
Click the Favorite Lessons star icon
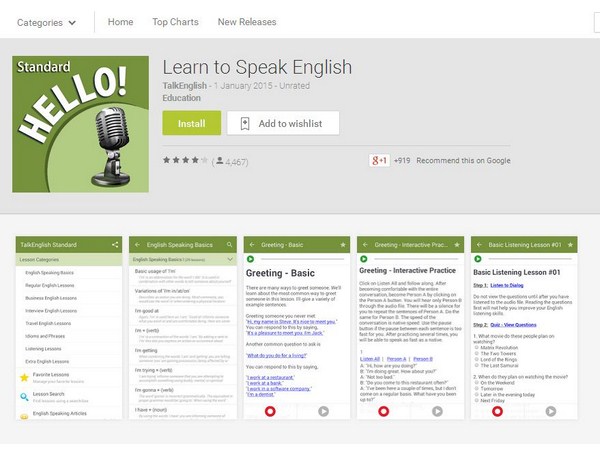click(x=23, y=377)
